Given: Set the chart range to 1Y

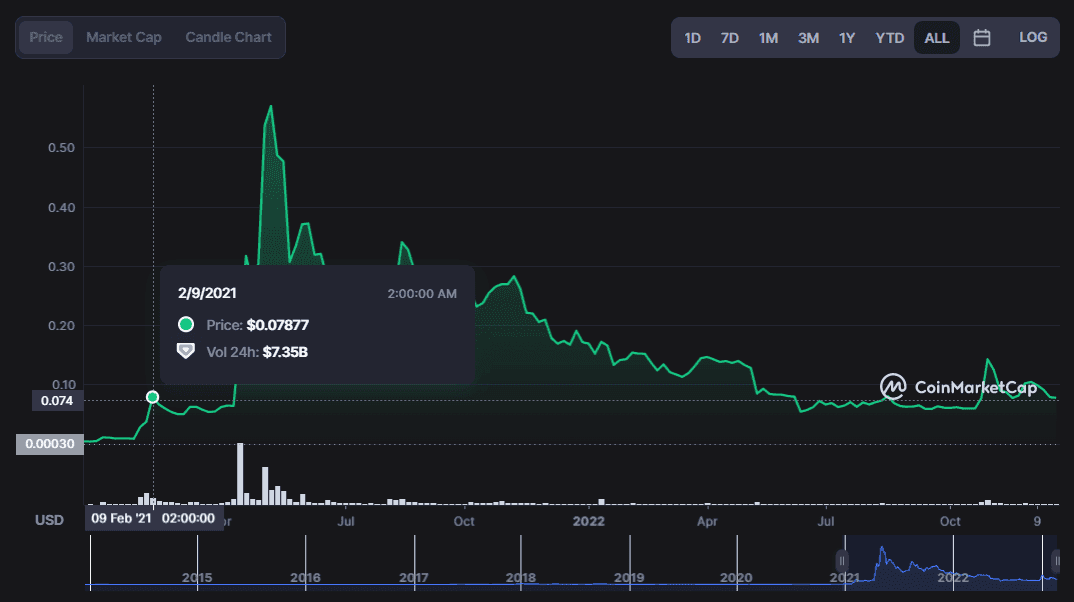Looking at the screenshot, I should (x=847, y=38).
